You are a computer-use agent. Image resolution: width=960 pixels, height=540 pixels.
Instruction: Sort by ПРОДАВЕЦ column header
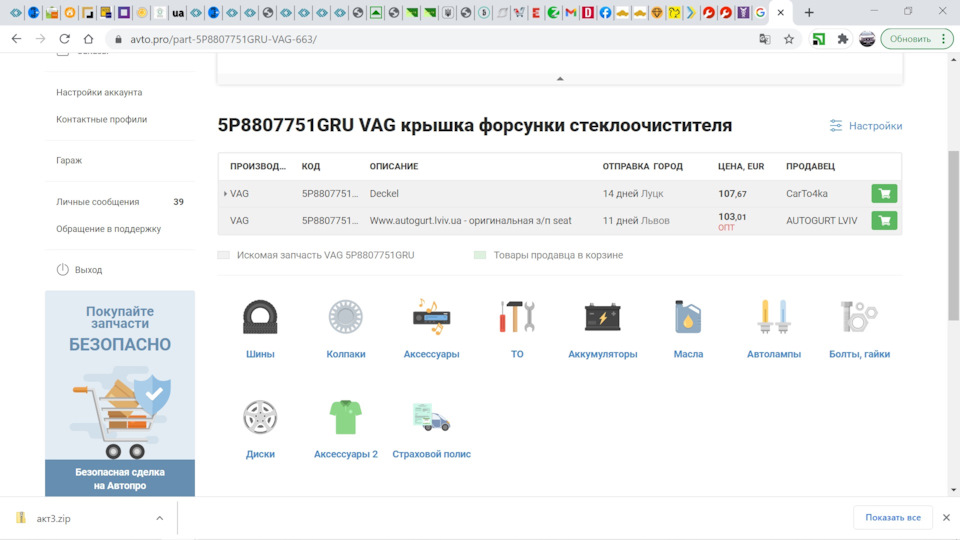(x=810, y=167)
